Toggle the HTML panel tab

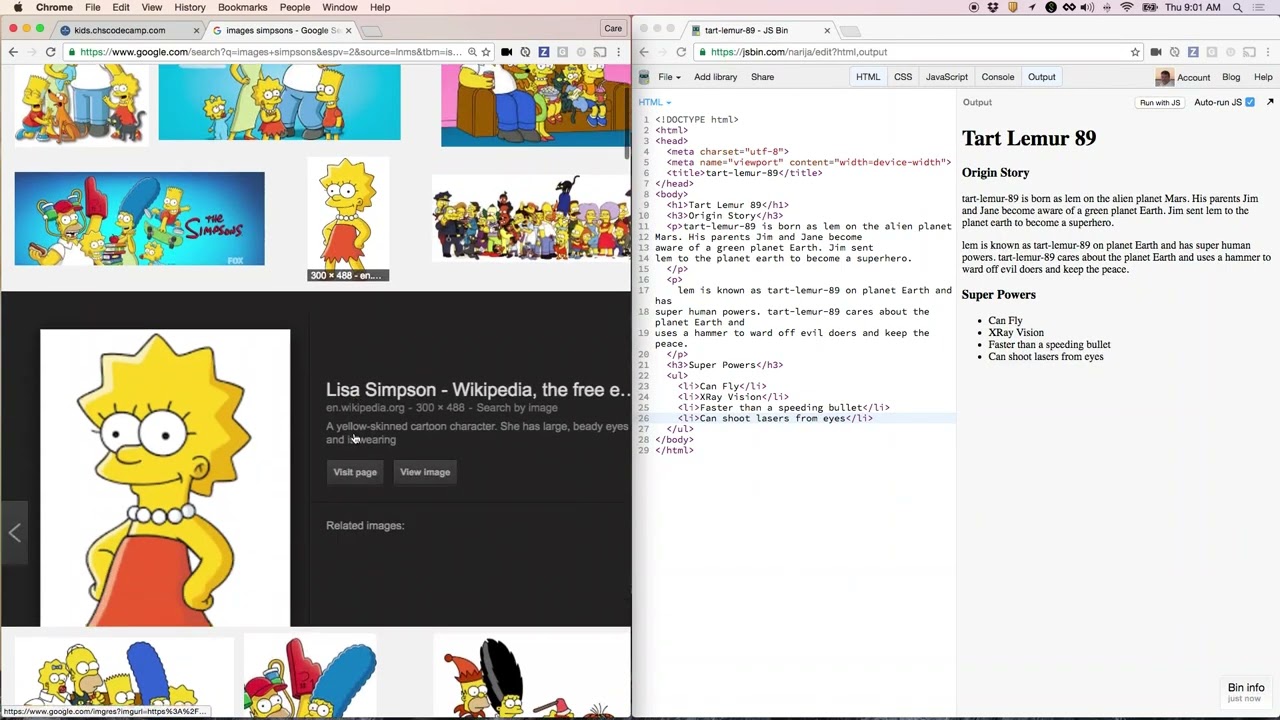(x=868, y=77)
